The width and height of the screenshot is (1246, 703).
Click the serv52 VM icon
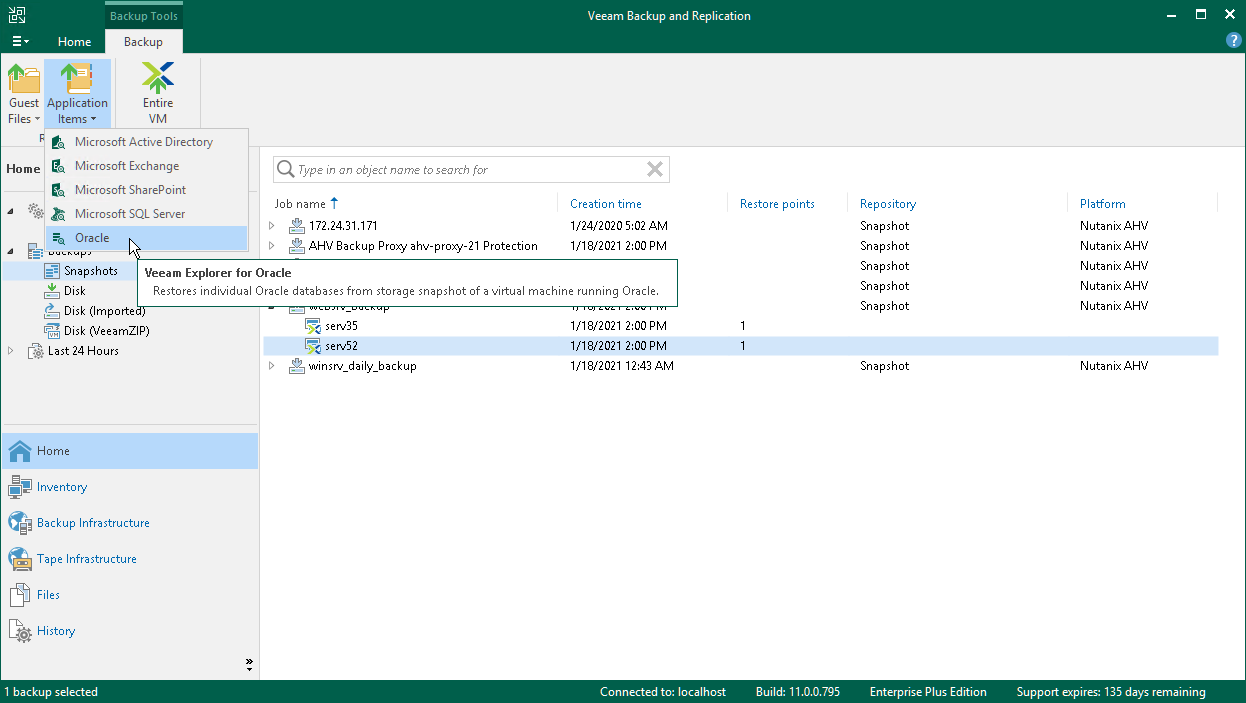pyautogui.click(x=314, y=346)
